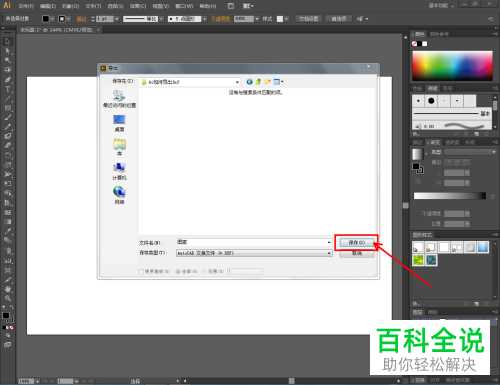Click the stroke color swatch in the control bar
The height and width of the screenshot is (385, 500).
point(62,19)
